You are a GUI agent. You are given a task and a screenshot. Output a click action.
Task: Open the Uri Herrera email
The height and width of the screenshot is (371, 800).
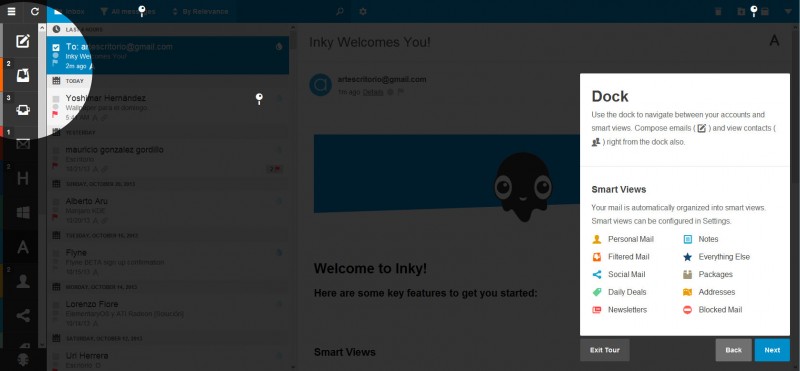click(x=168, y=358)
